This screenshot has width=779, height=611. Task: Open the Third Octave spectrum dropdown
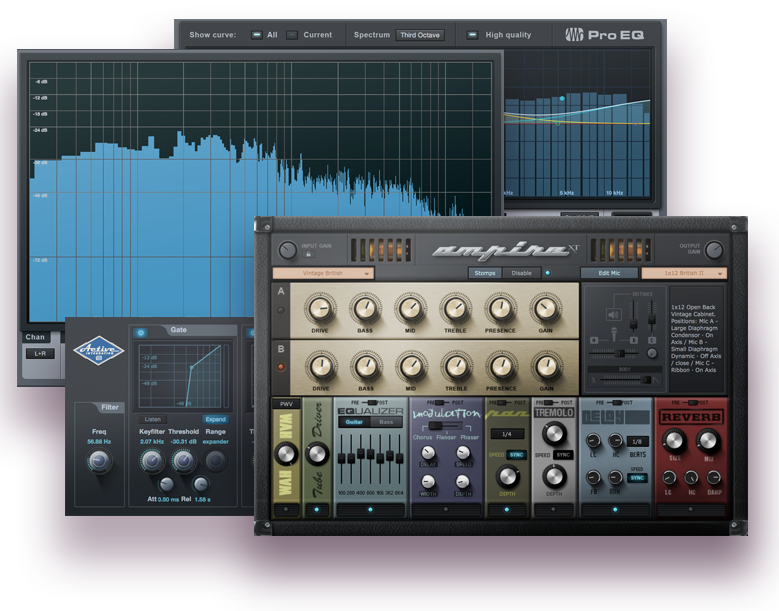(x=420, y=35)
